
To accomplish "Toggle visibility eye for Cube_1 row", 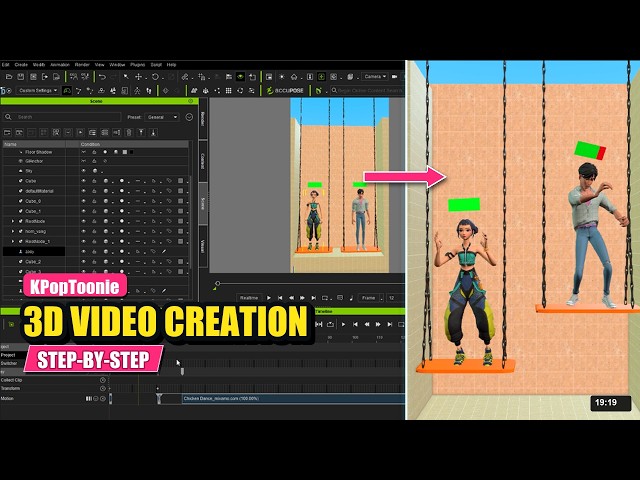I will tap(84, 211).
